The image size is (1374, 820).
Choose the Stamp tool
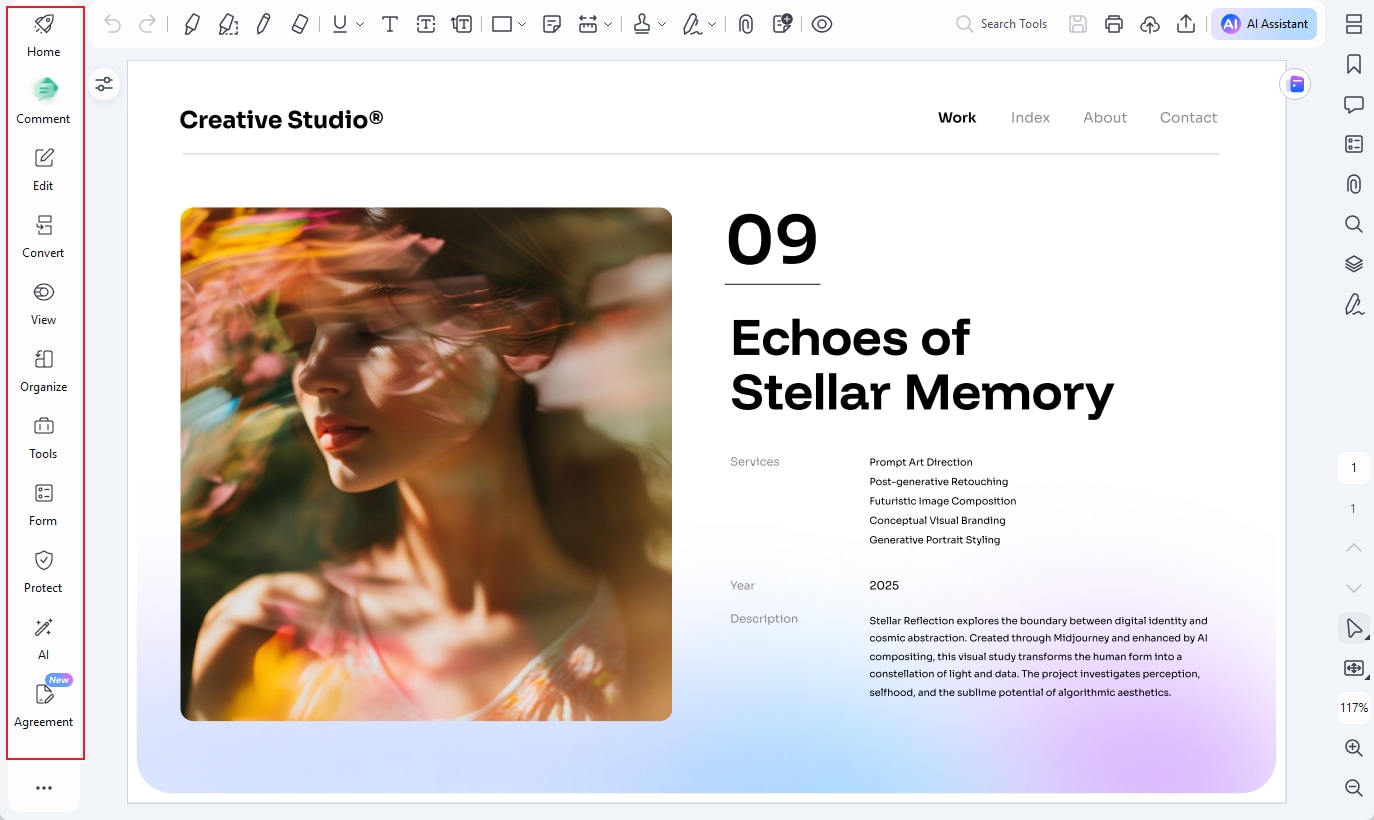pos(643,24)
